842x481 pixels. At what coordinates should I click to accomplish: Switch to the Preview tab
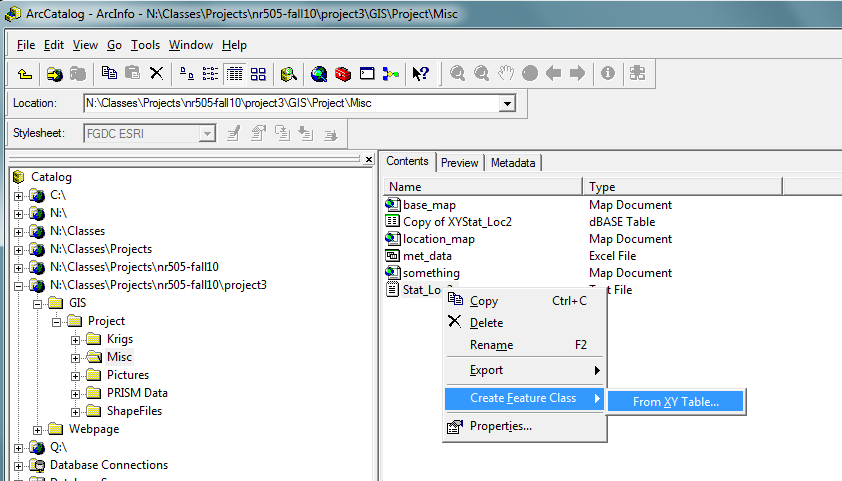459,162
